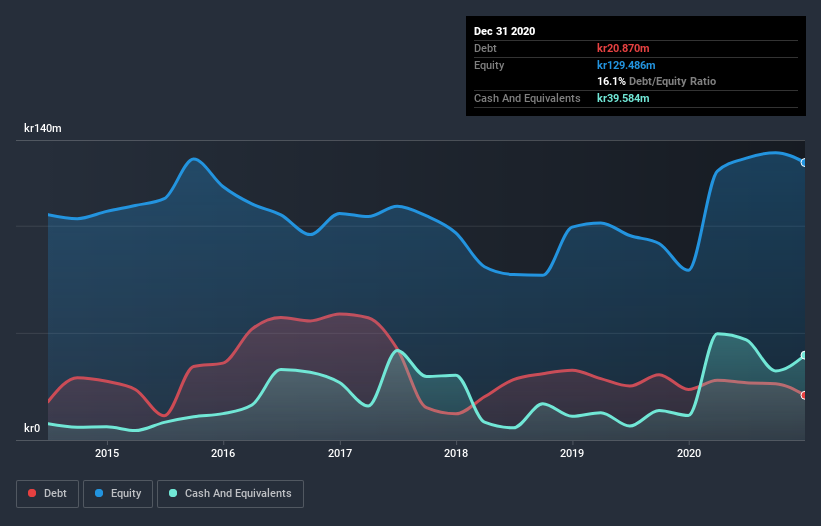Click the 2016 x-axis label
This screenshot has height=526, width=821.
pos(223,453)
